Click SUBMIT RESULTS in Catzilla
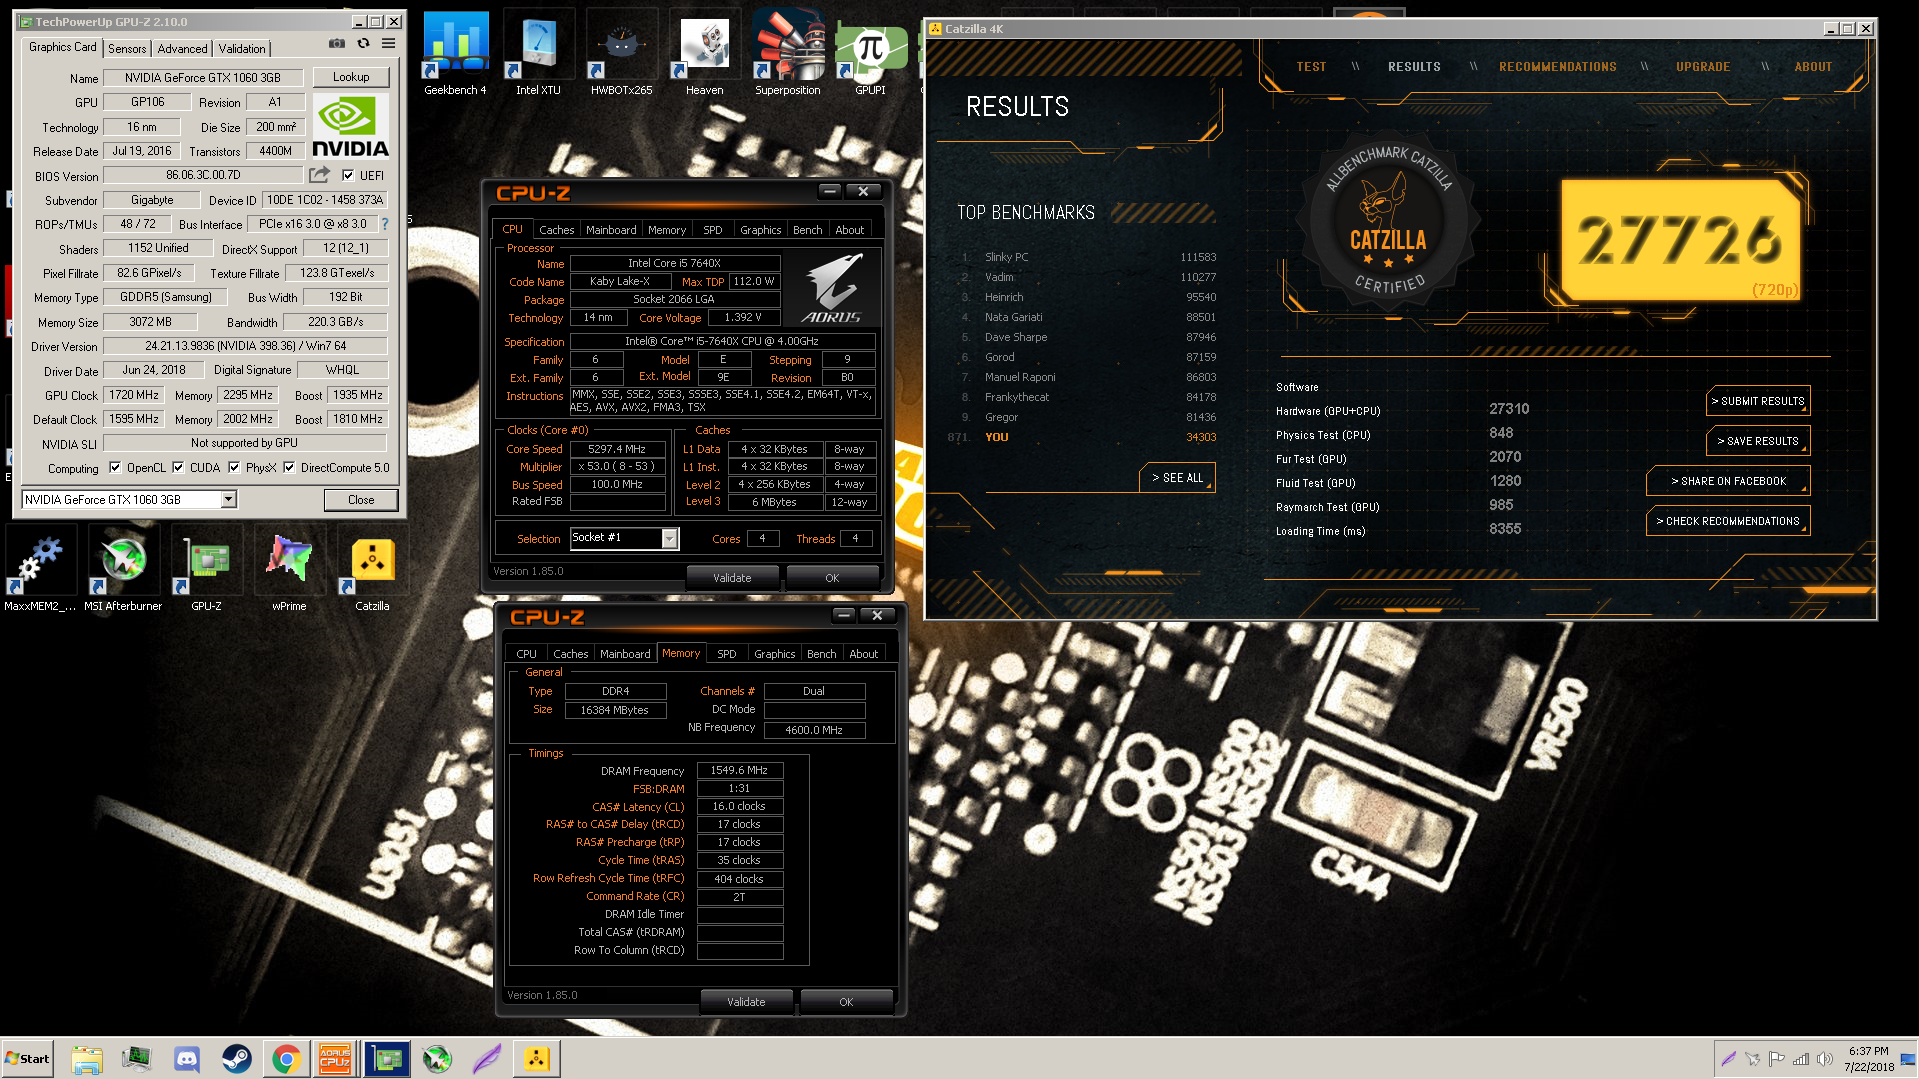The height and width of the screenshot is (1079, 1919). [x=1758, y=401]
